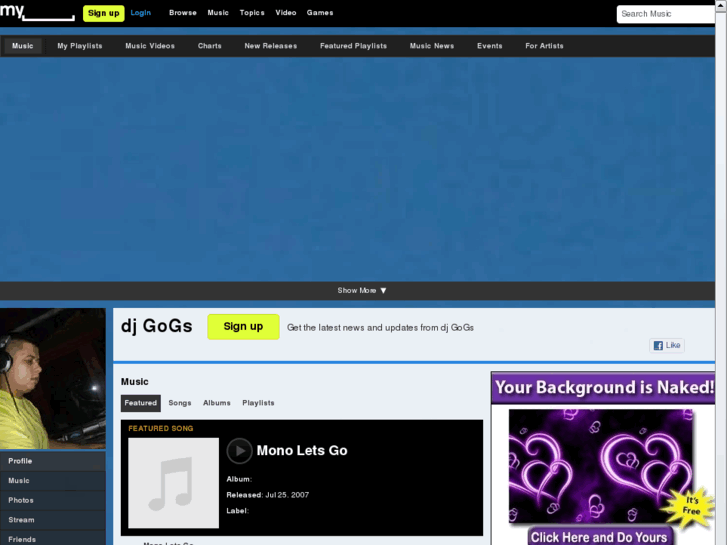Click the scrollbar up arrow

pyautogui.click(x=721, y=4)
